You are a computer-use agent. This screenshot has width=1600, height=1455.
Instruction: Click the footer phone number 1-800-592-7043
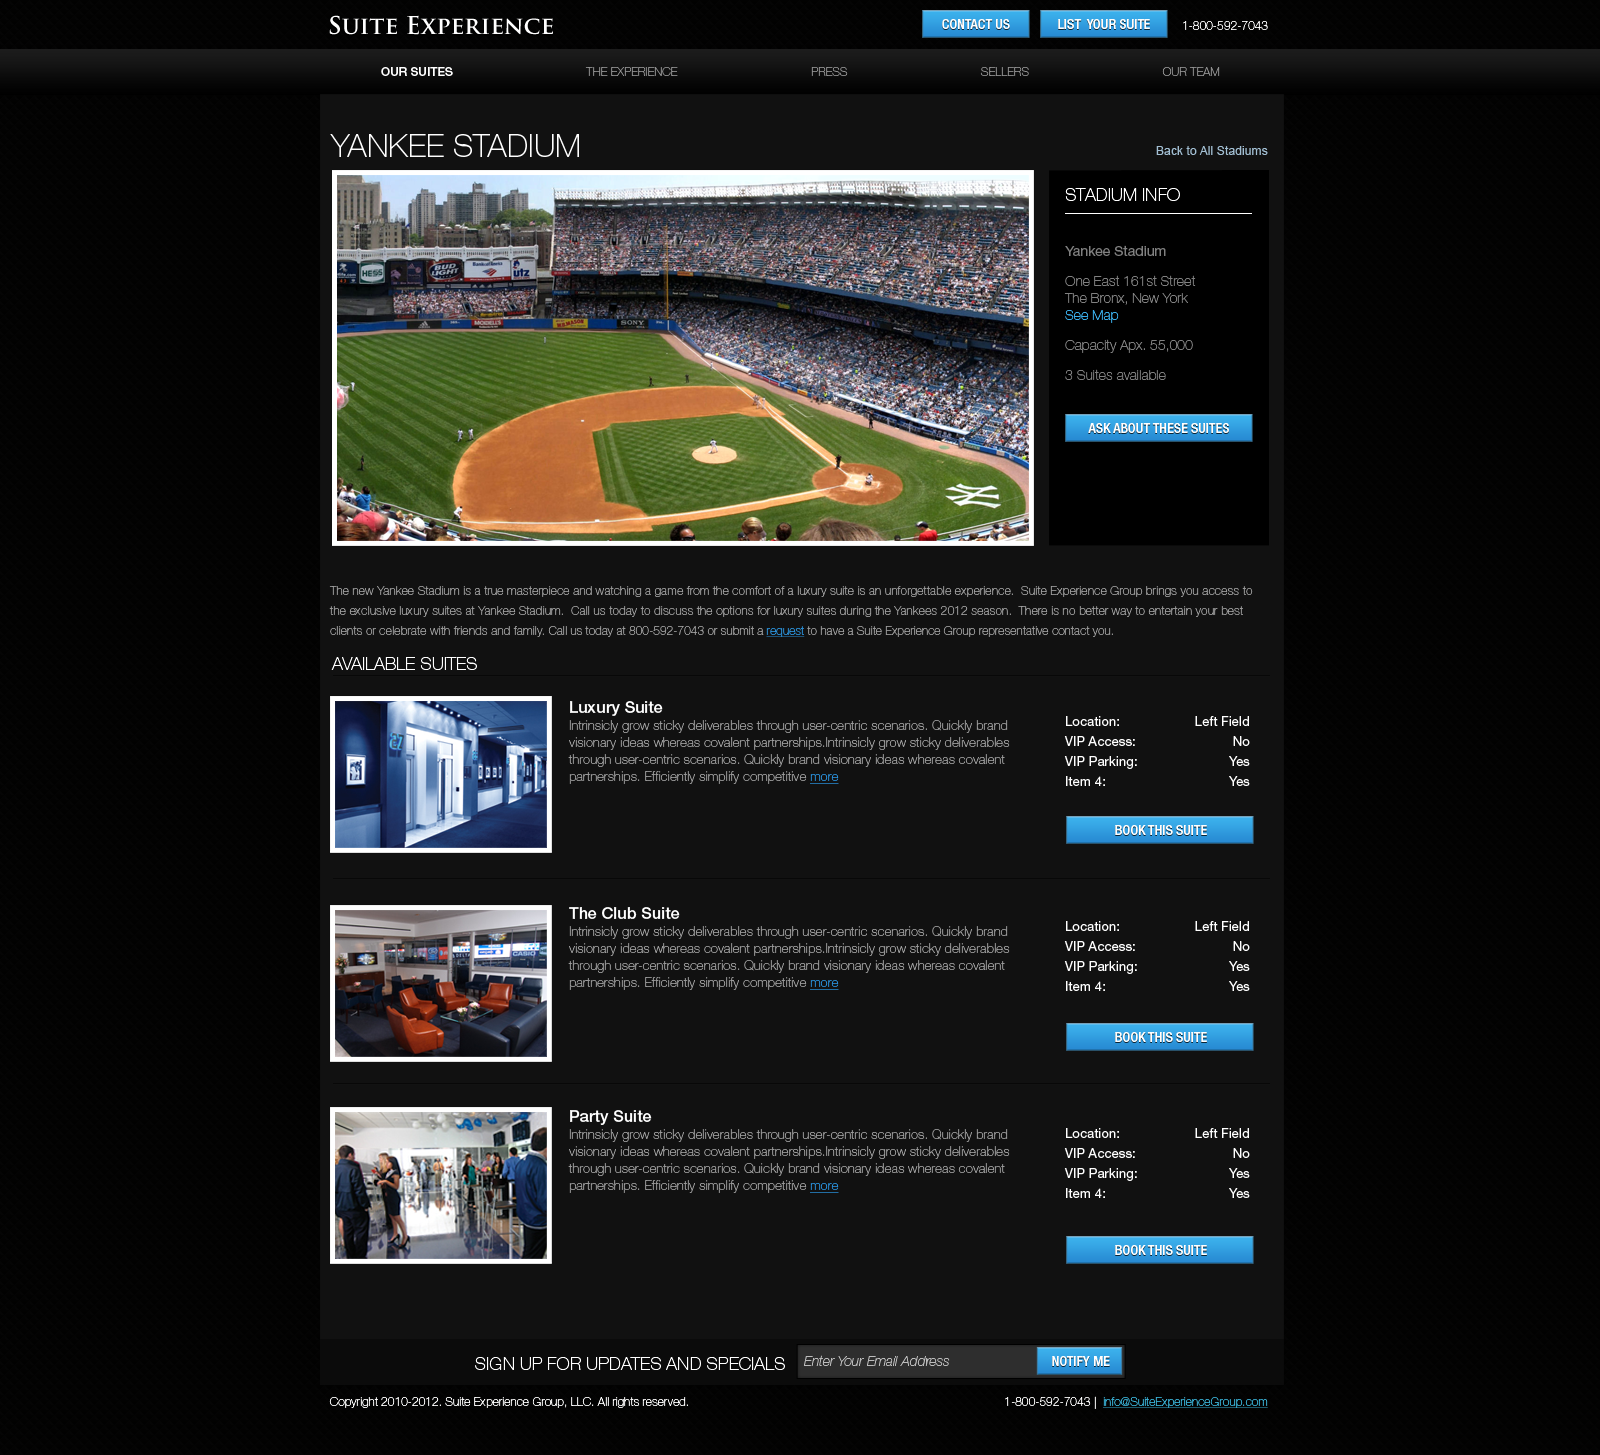1047,1402
